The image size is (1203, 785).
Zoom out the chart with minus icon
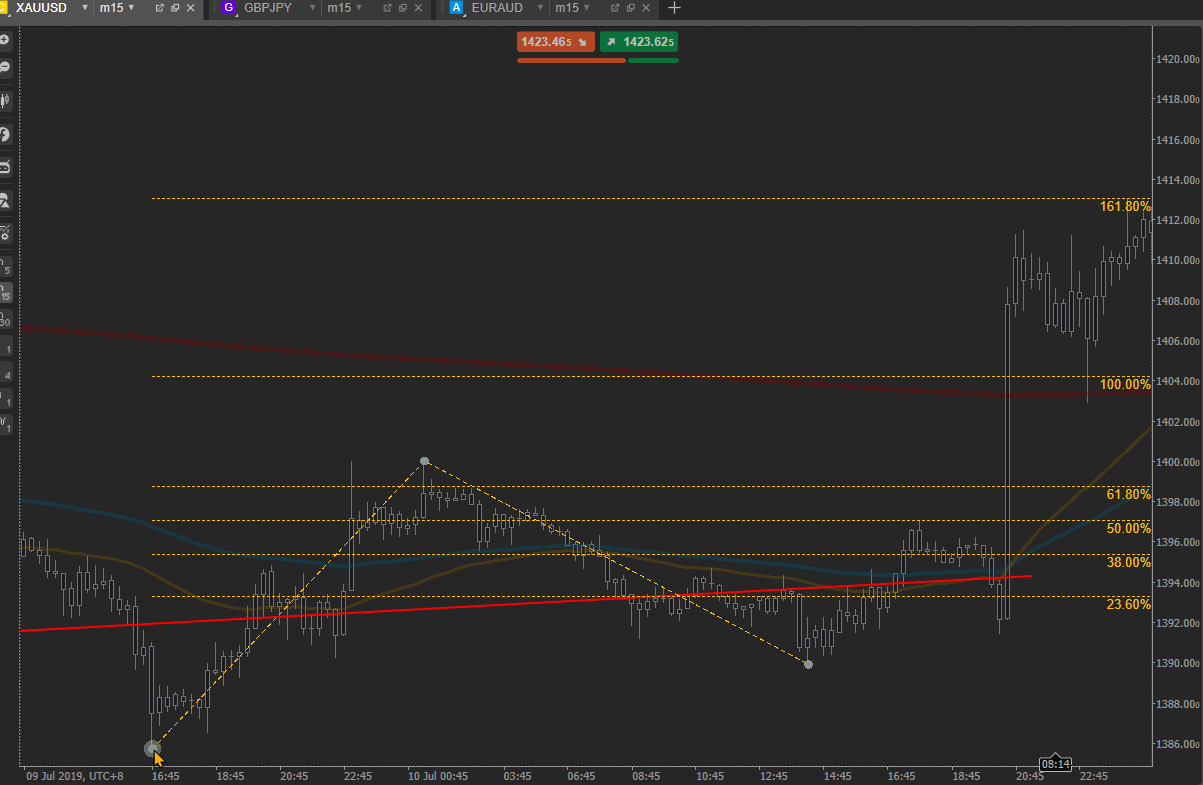[5, 66]
